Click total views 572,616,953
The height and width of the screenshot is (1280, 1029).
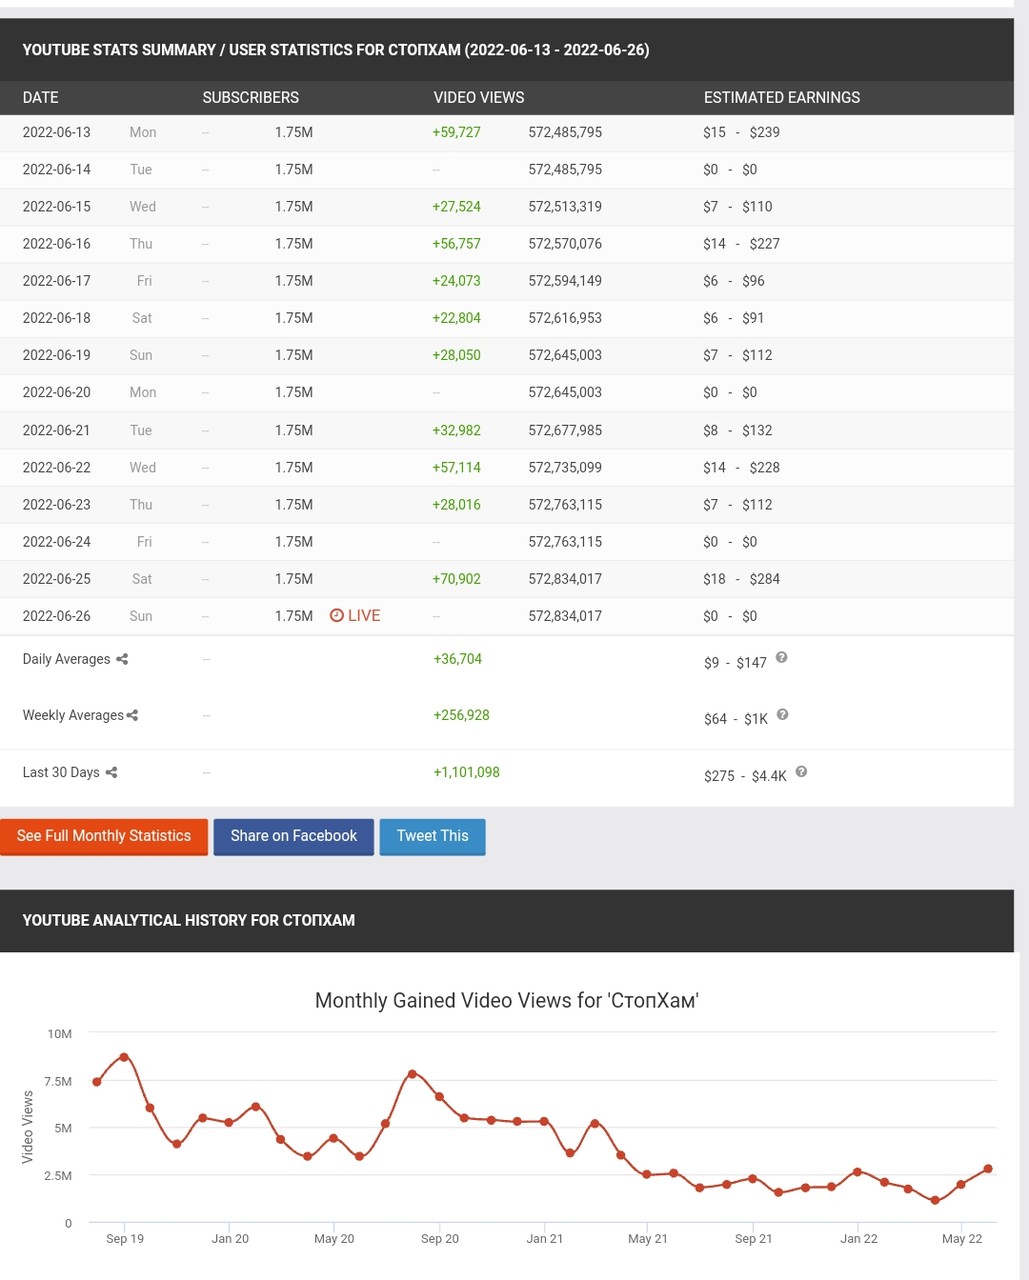pos(565,318)
